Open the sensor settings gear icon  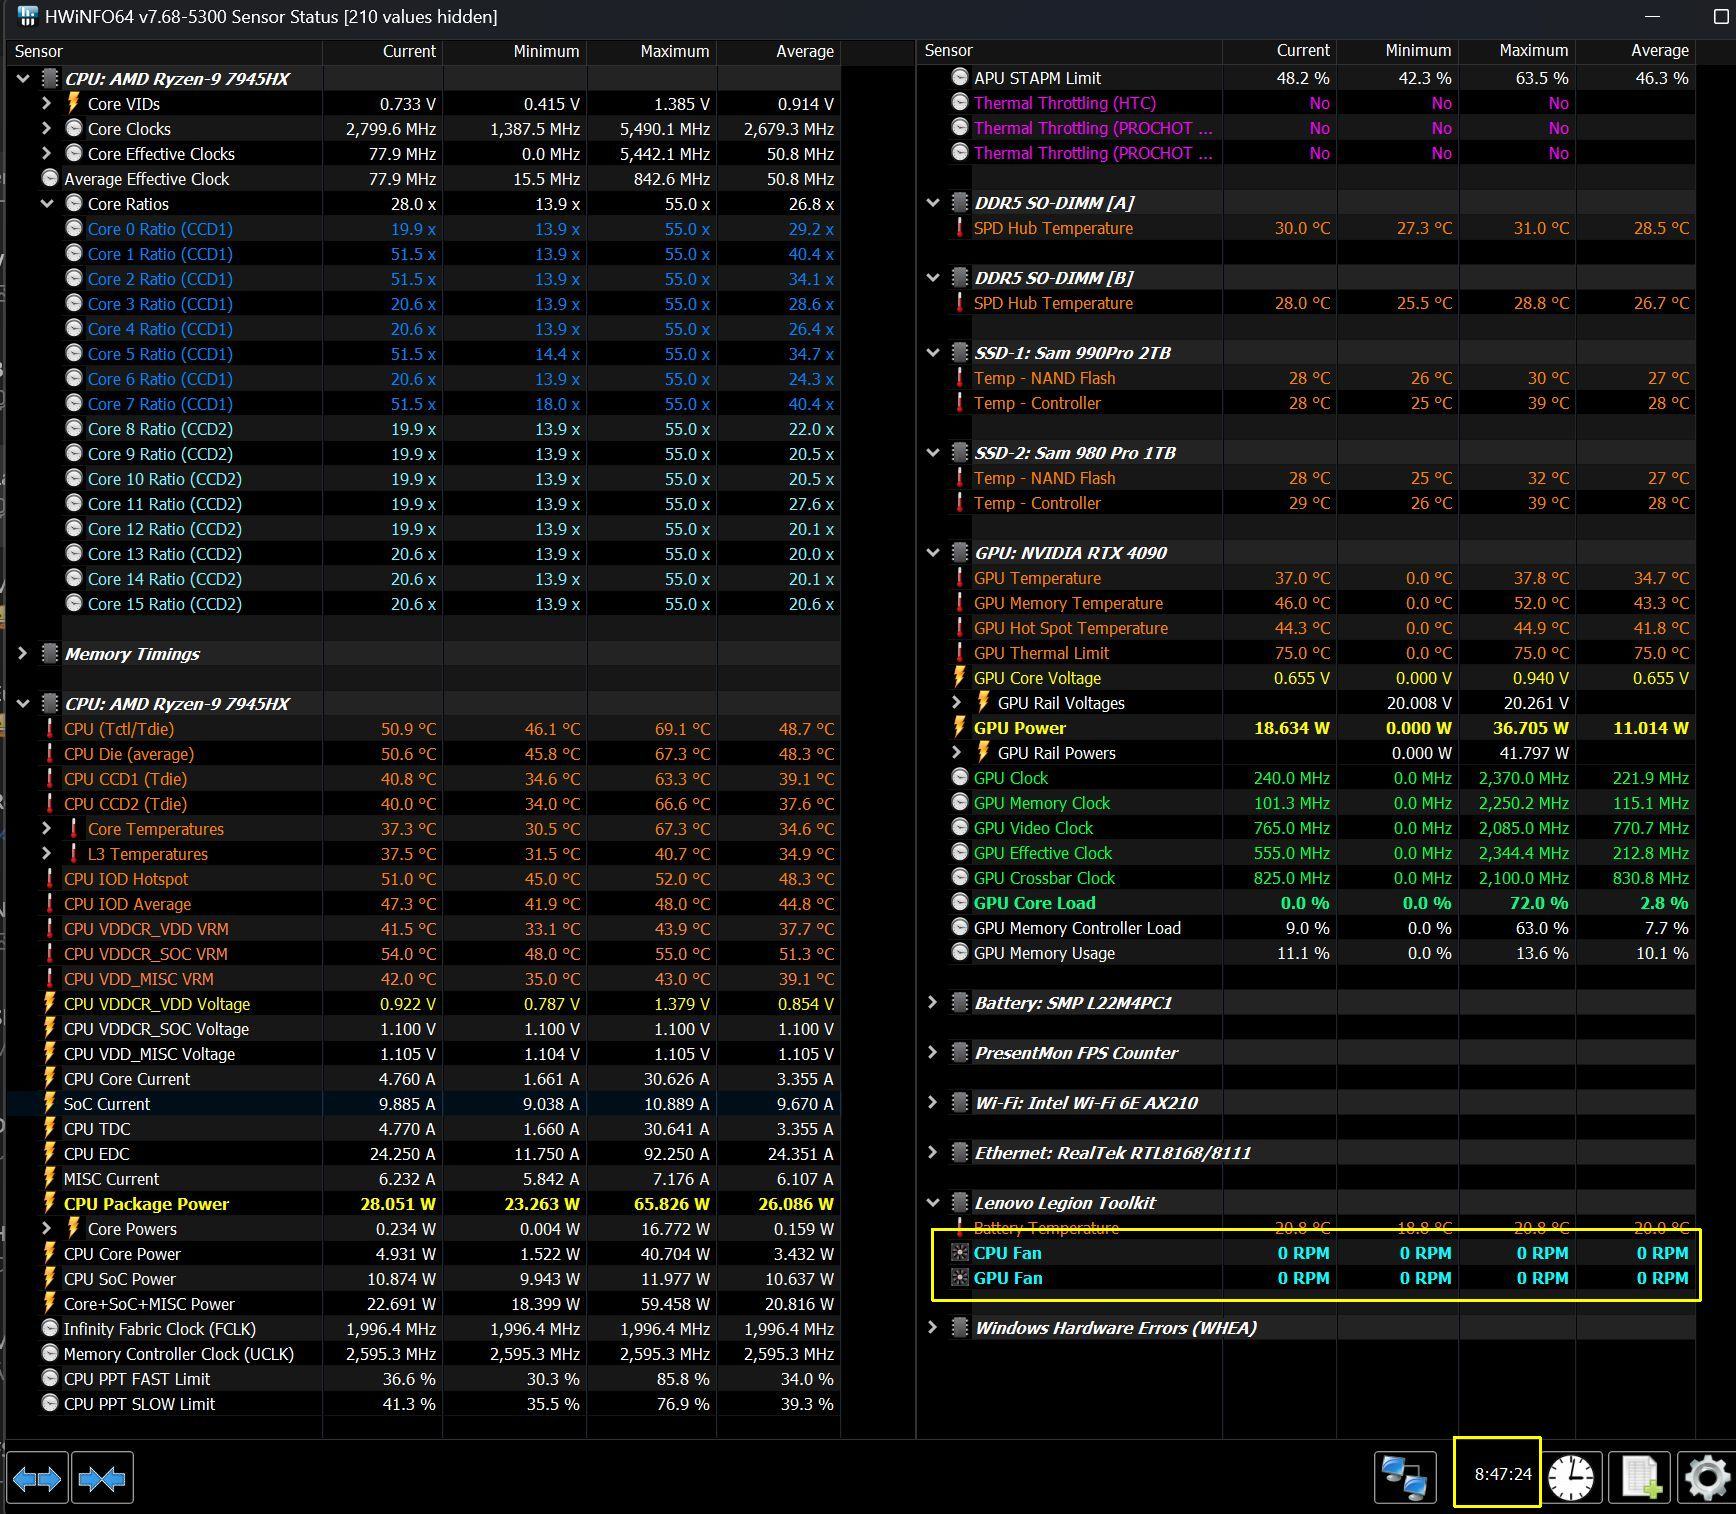1706,1477
